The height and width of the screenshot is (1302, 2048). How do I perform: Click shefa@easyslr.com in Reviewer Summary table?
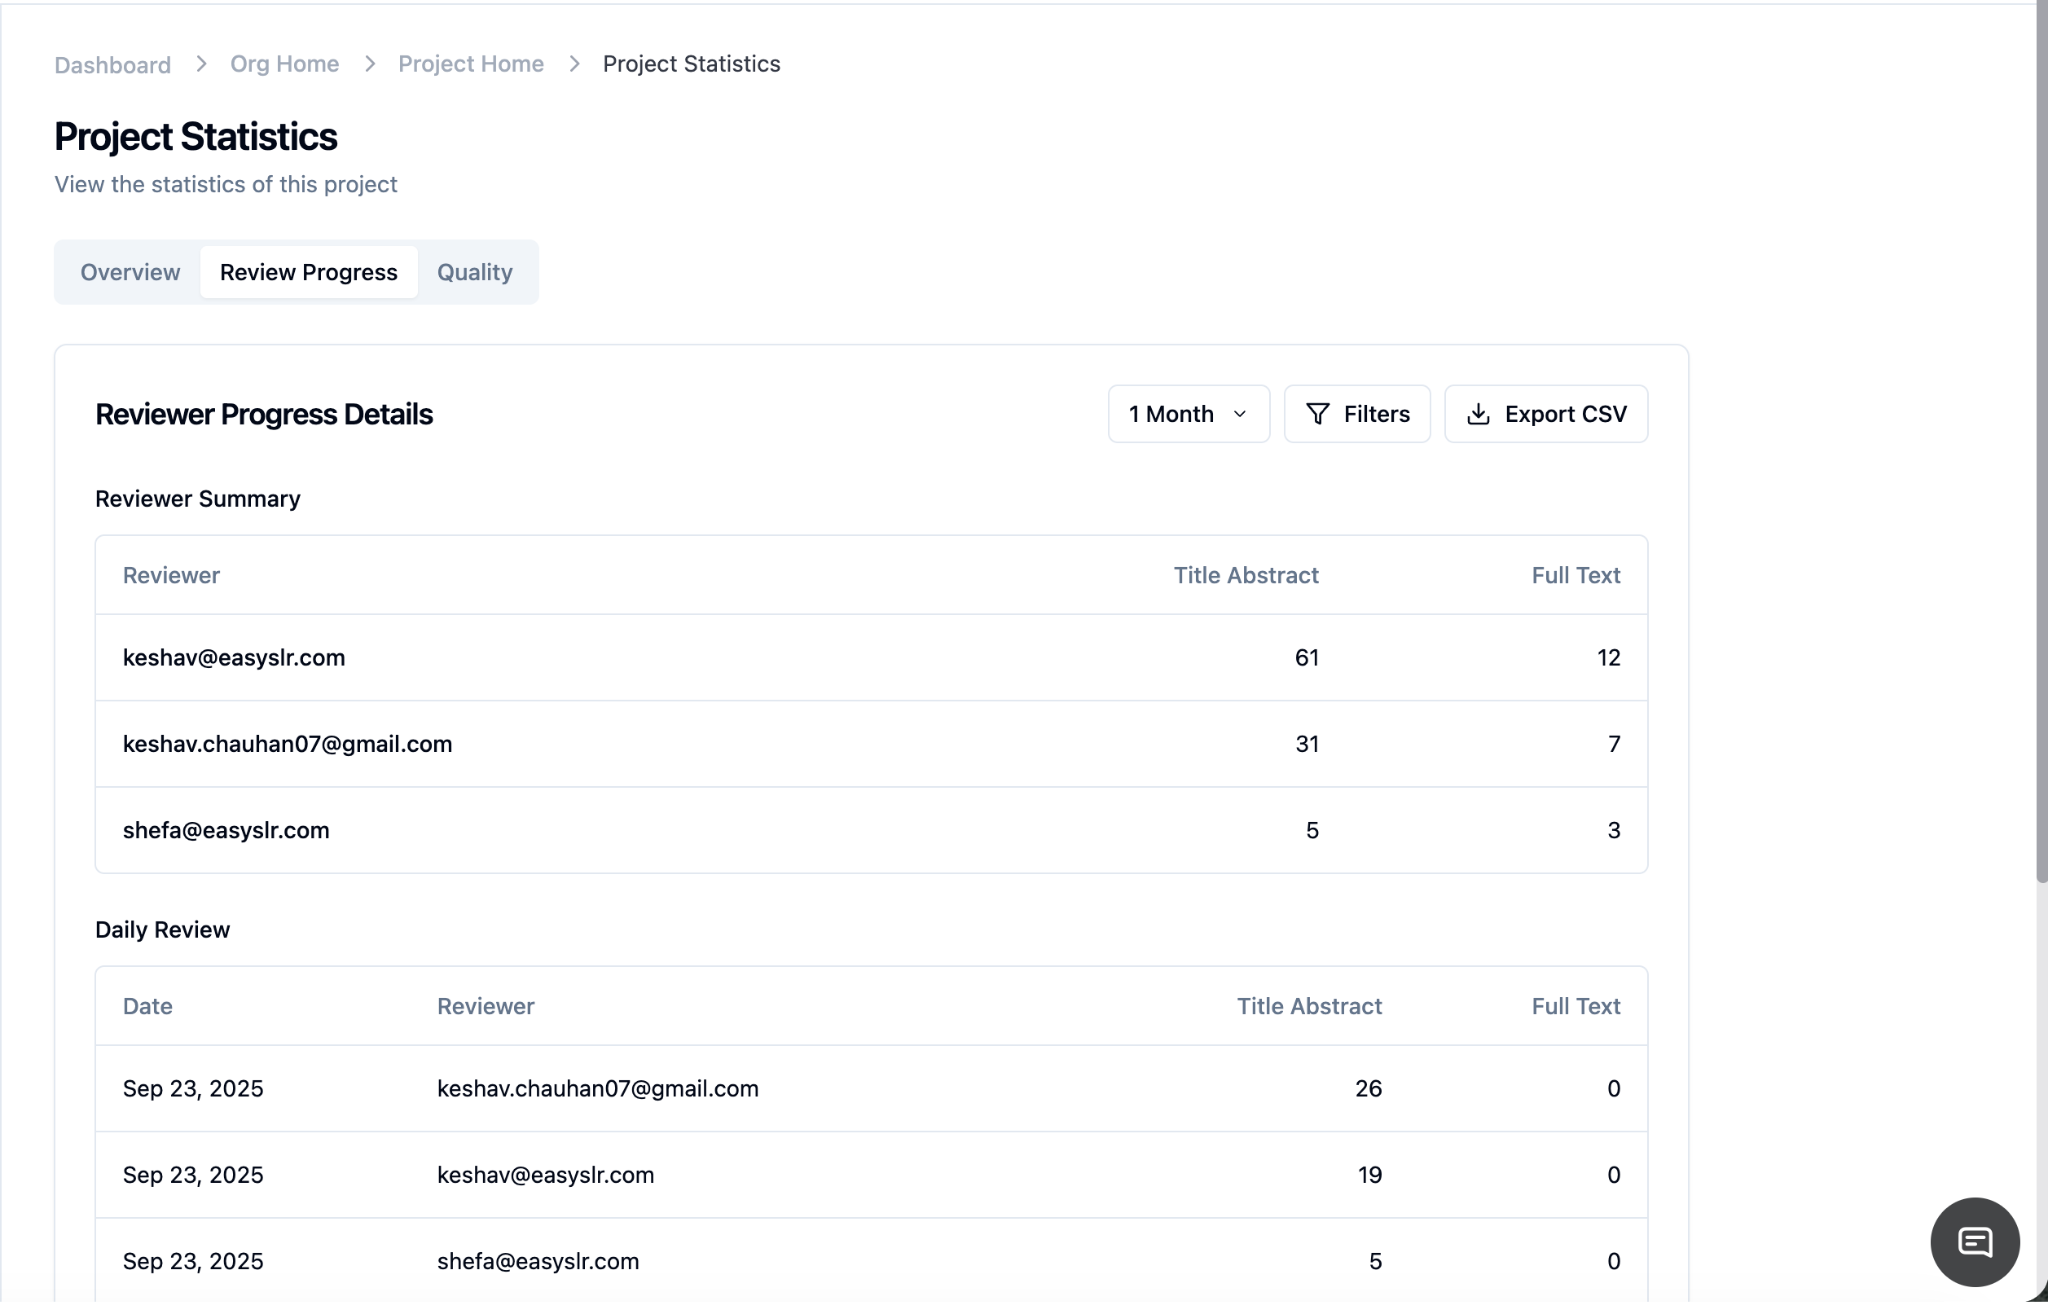click(226, 830)
